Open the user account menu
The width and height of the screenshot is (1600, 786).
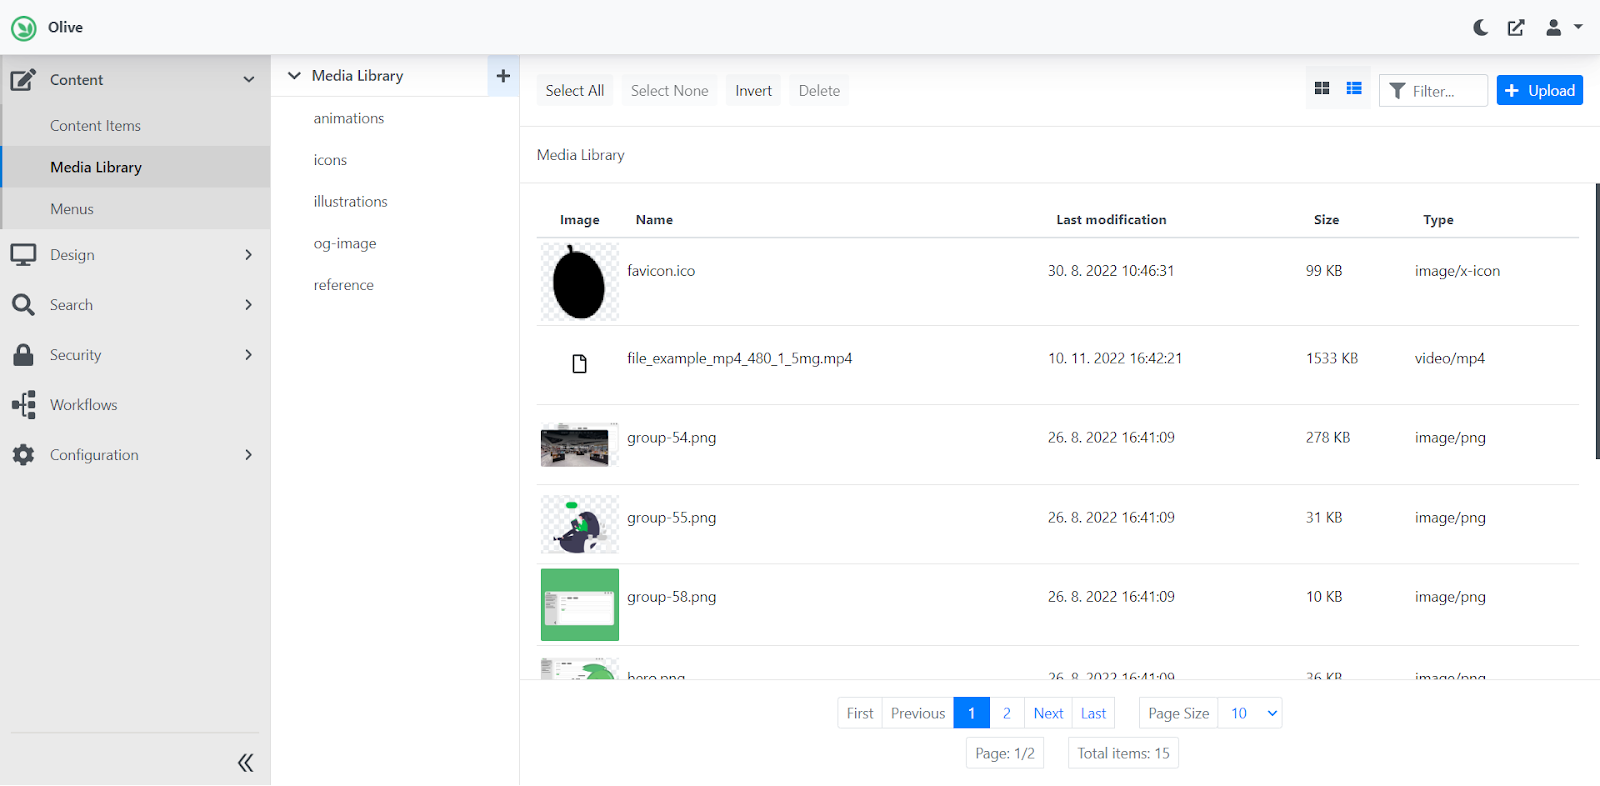click(x=1564, y=28)
